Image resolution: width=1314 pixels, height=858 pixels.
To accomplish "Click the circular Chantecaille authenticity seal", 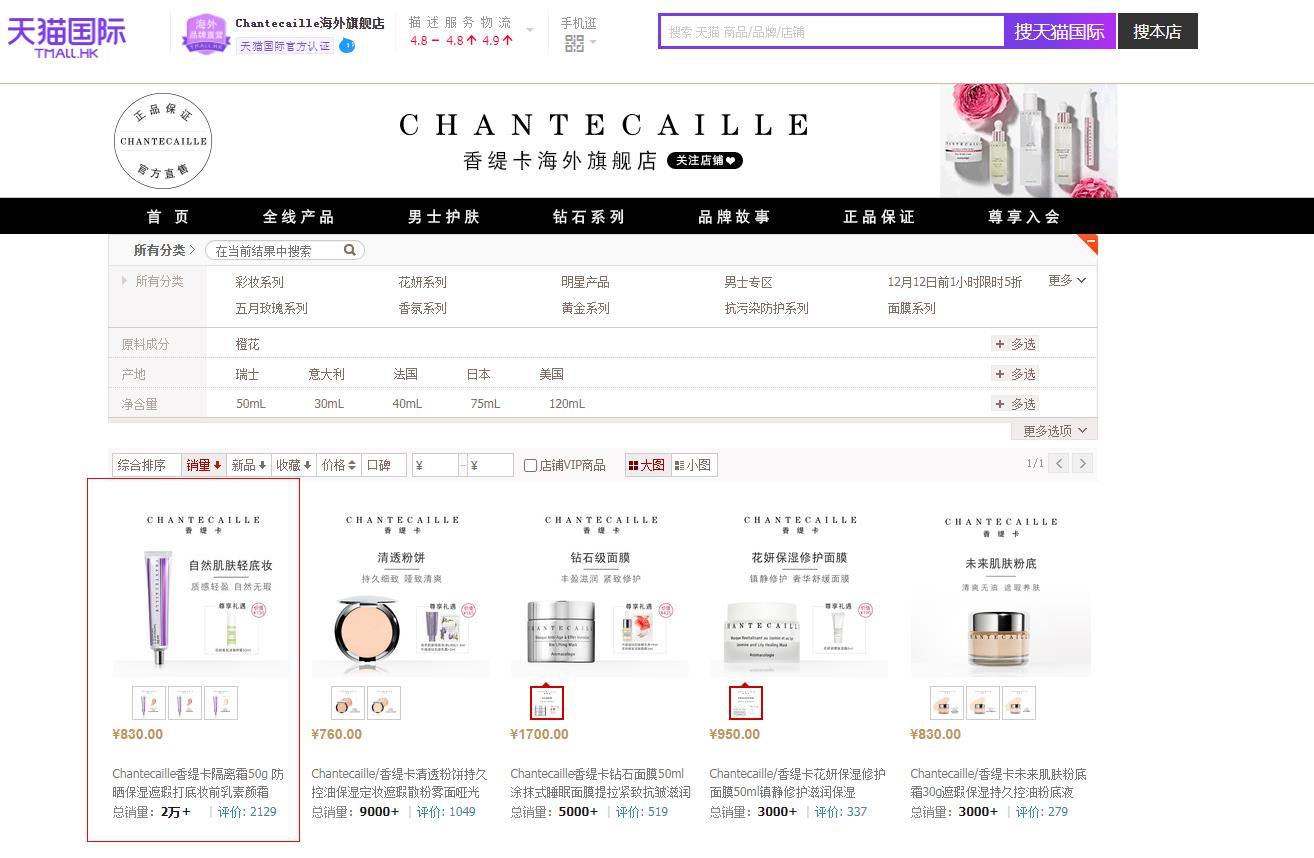I will tap(163, 141).
